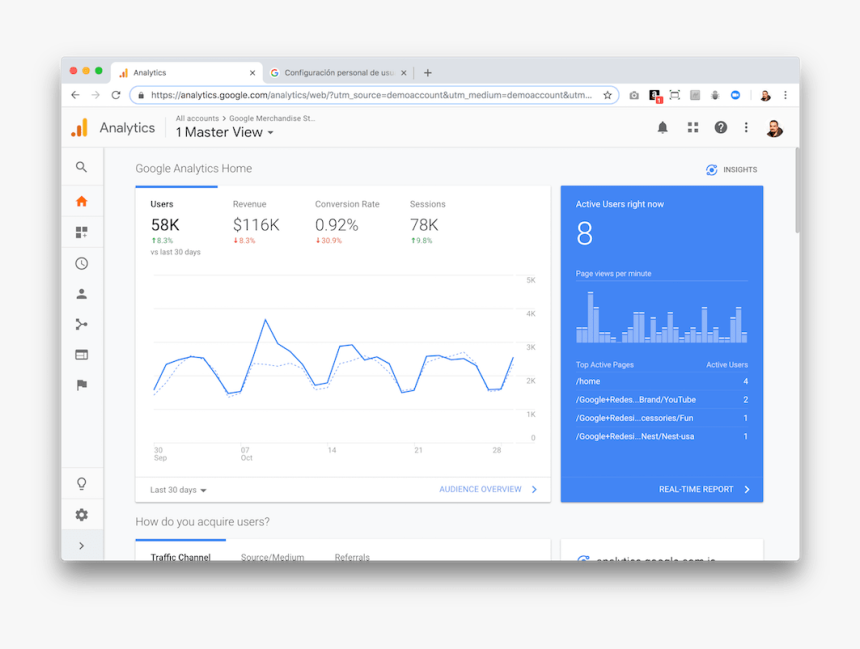Click the Chrome profile avatar in the toolbar
The width and height of the screenshot is (860, 649).
point(765,95)
